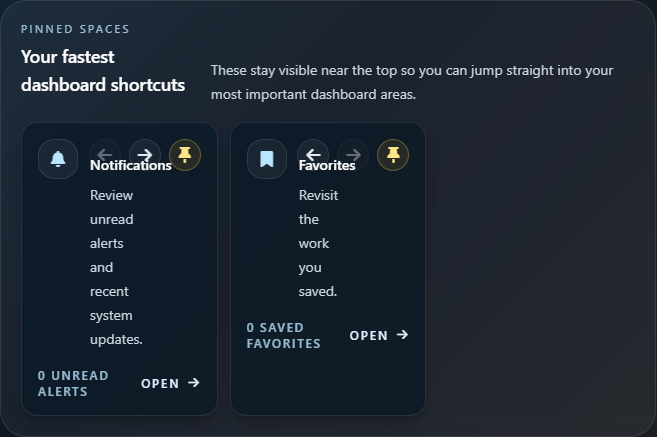Move the Notifications card right
Viewport: 657px width, 437px height.
145,154
